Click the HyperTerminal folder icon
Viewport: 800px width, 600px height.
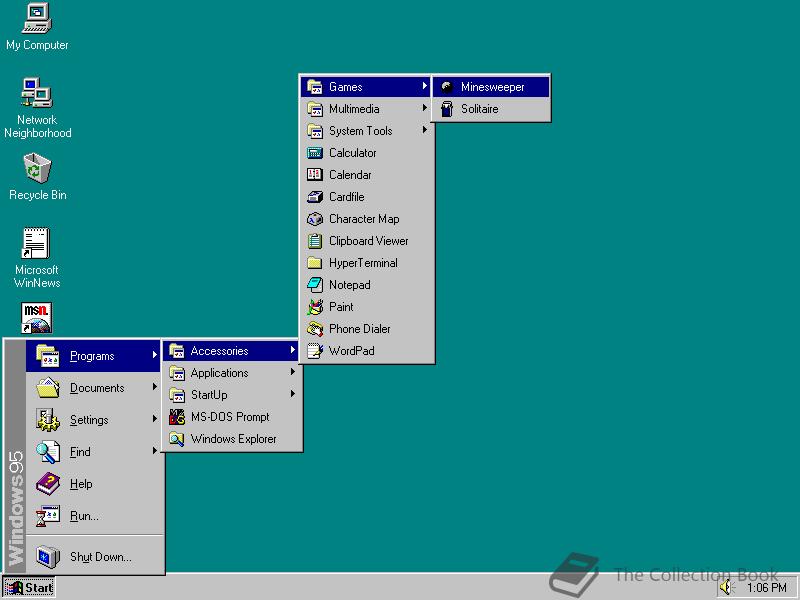pos(315,263)
